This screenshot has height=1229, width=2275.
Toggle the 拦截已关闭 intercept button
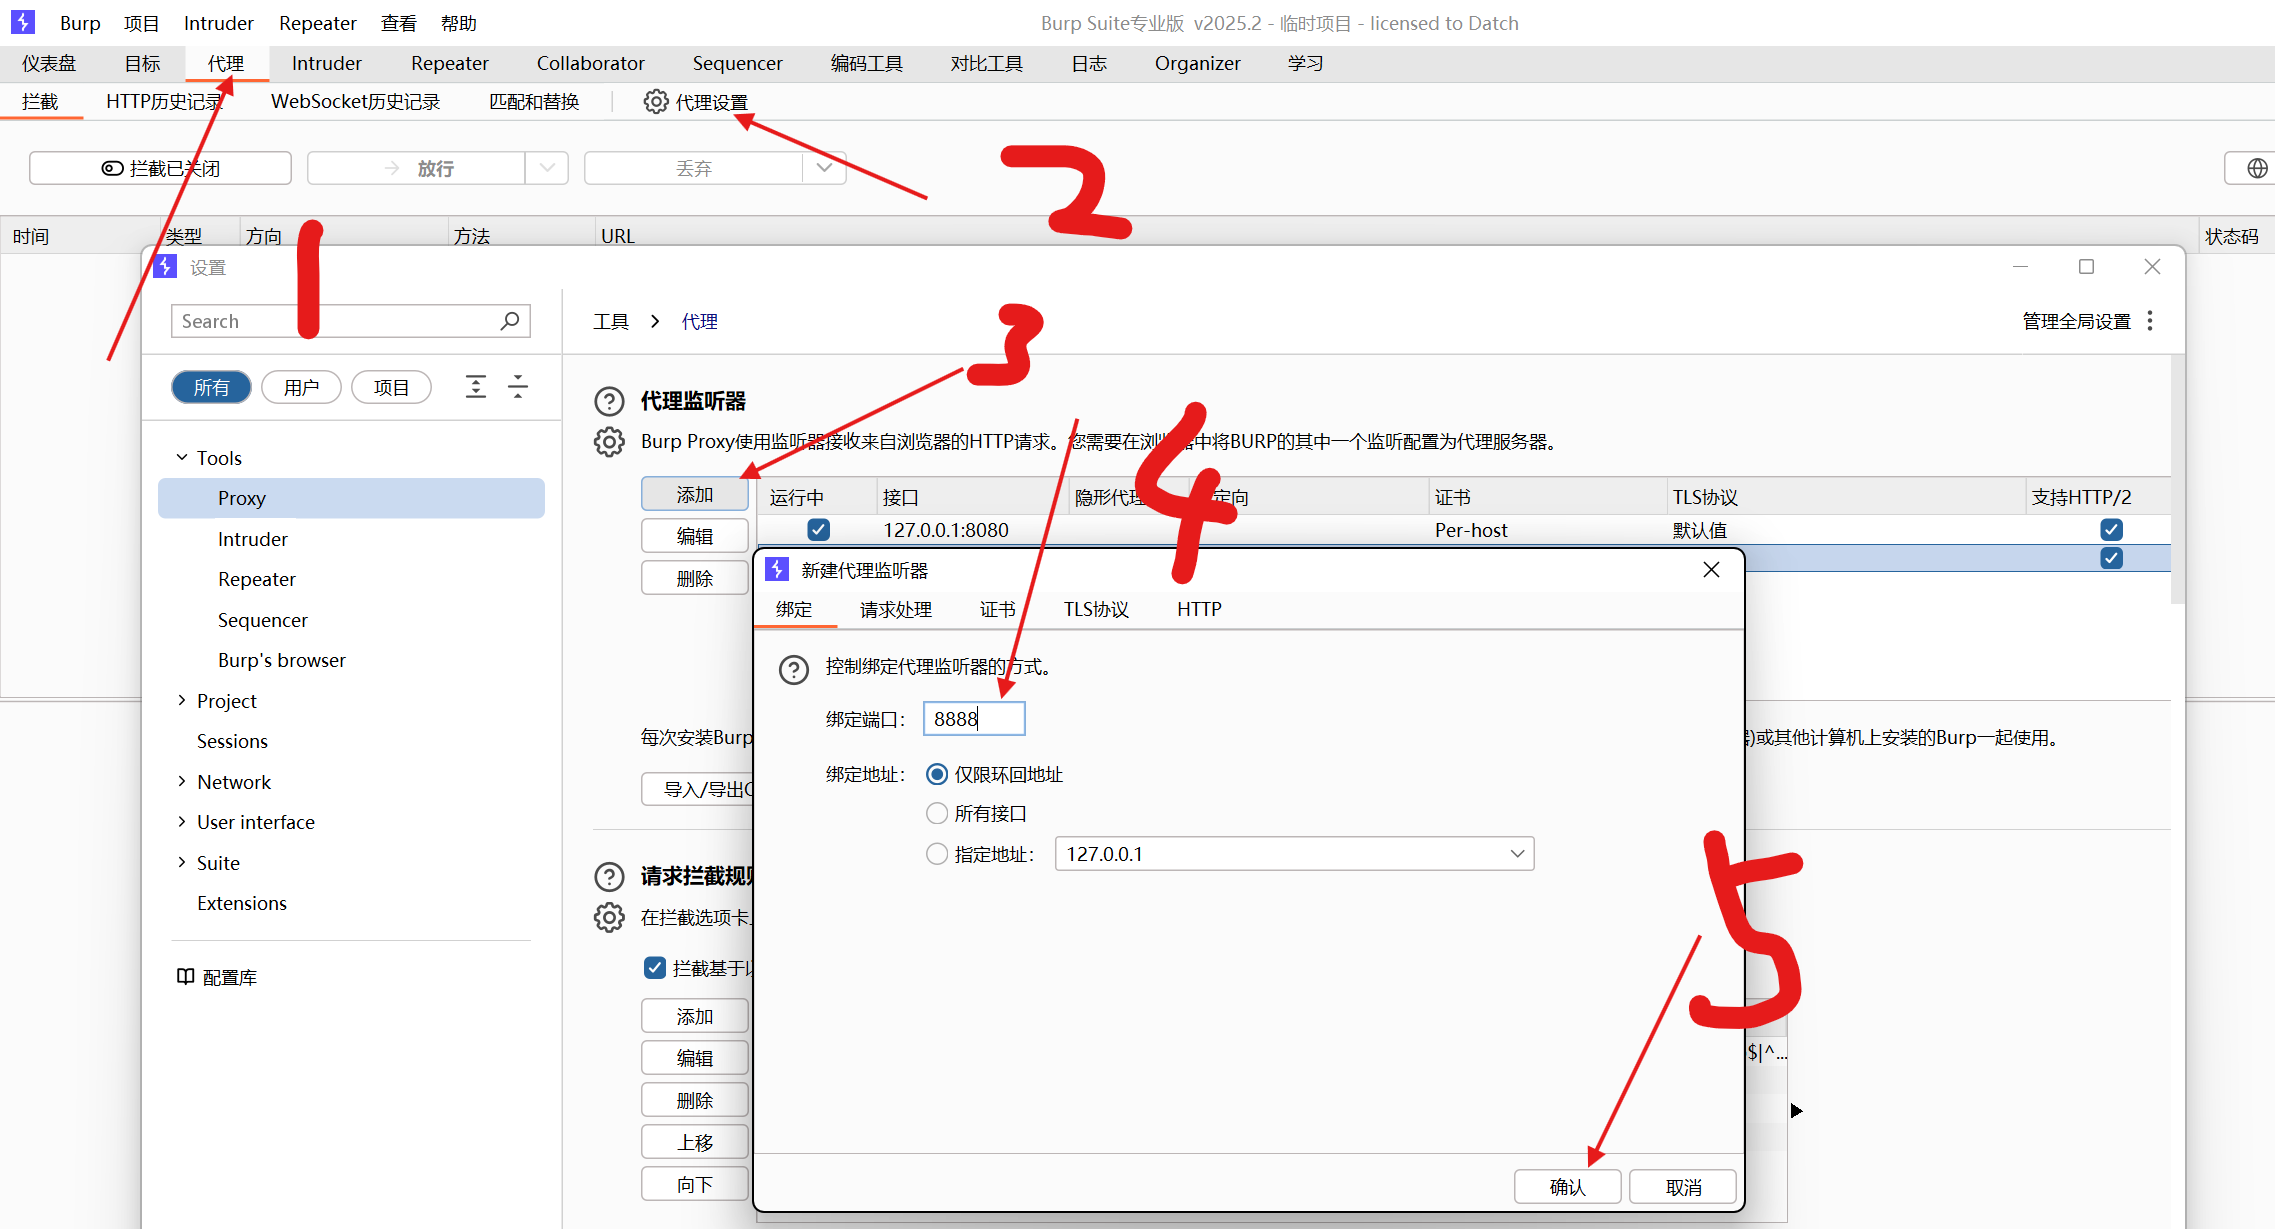160,168
